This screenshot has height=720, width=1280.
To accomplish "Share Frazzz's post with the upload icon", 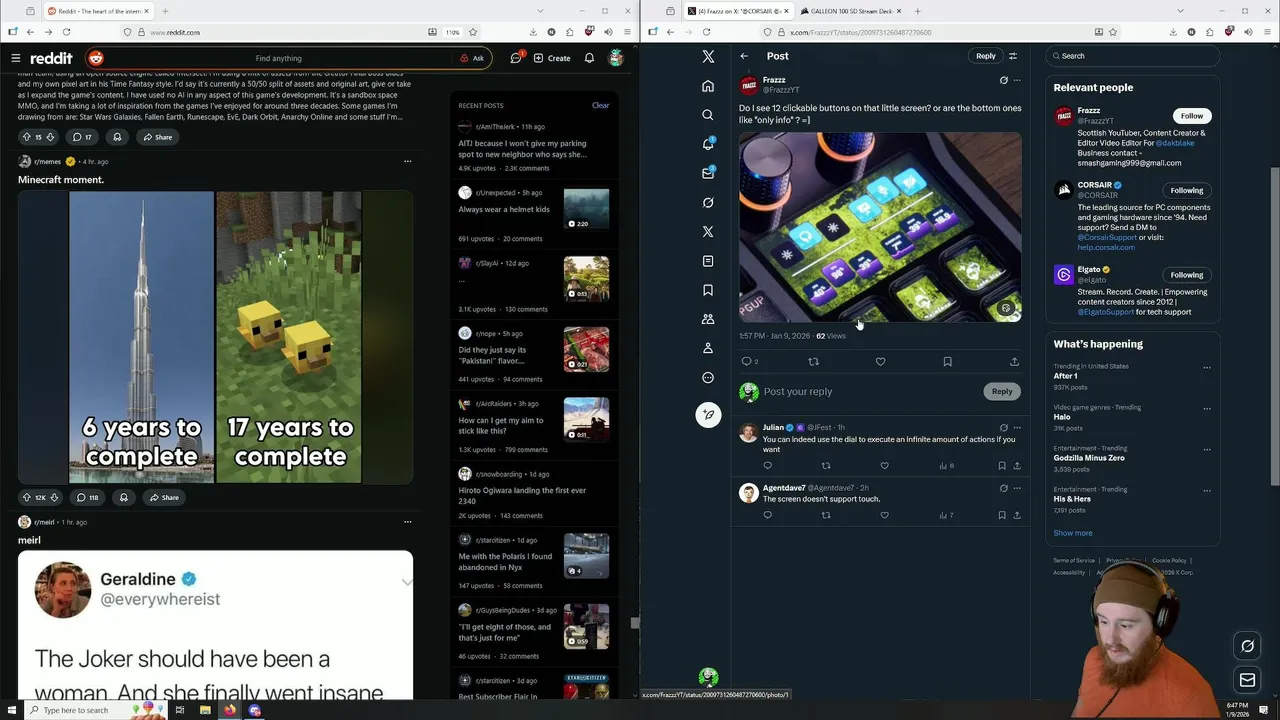I will [x=1014, y=362].
